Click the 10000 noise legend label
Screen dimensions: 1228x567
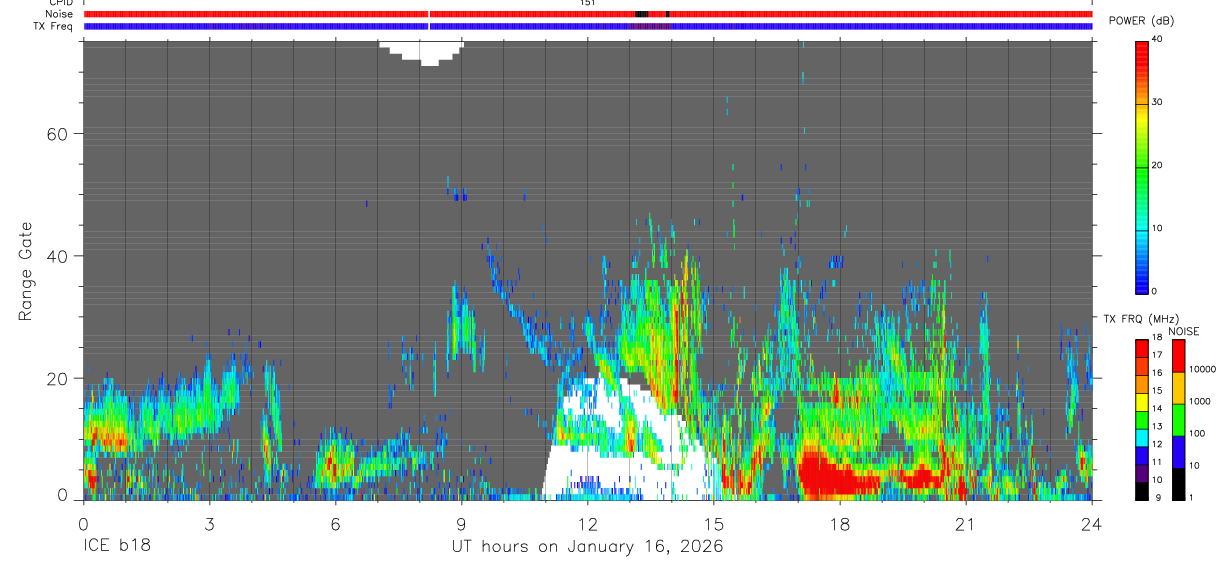[x=1201, y=369]
